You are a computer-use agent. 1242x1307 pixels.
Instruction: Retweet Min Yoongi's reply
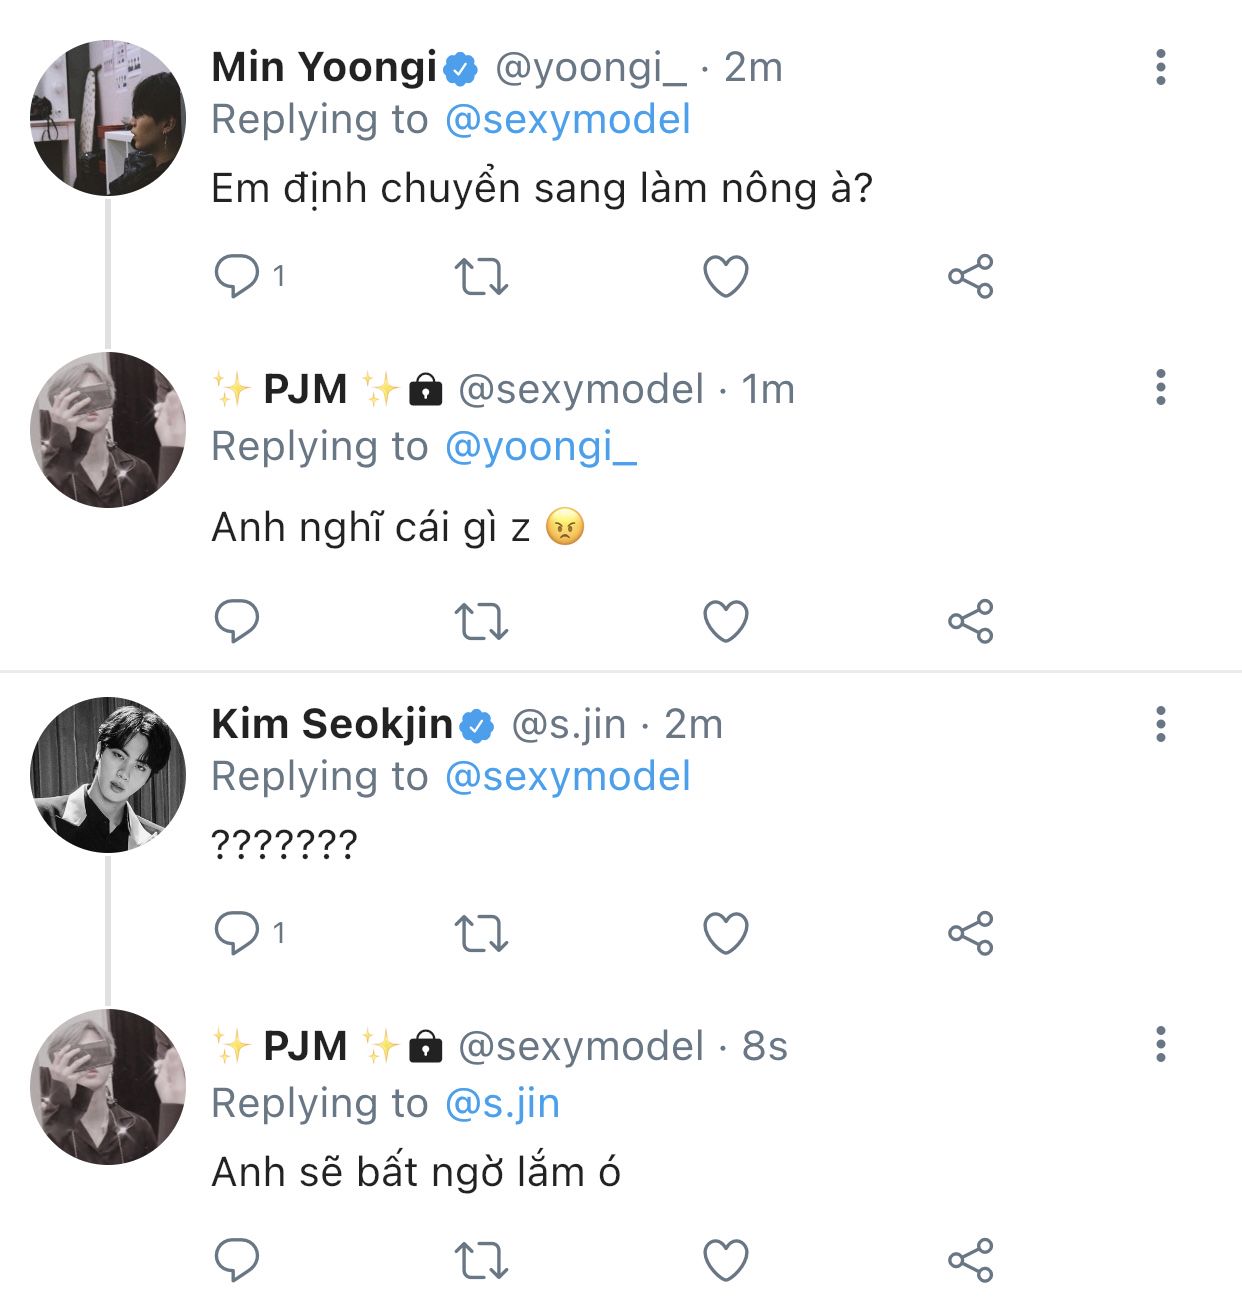481,277
